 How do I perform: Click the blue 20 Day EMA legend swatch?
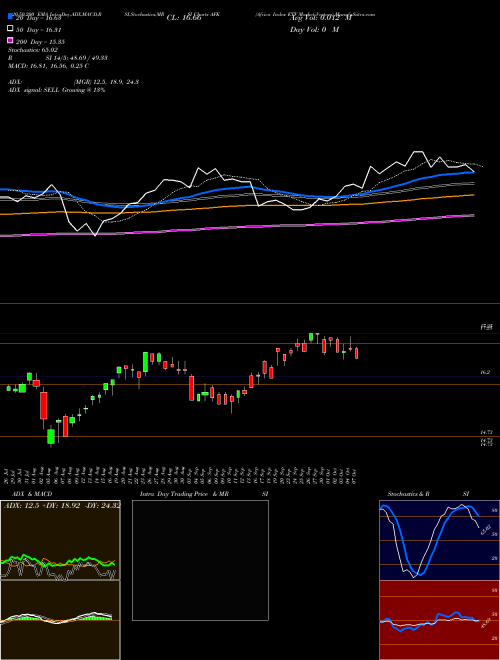click(10, 17)
